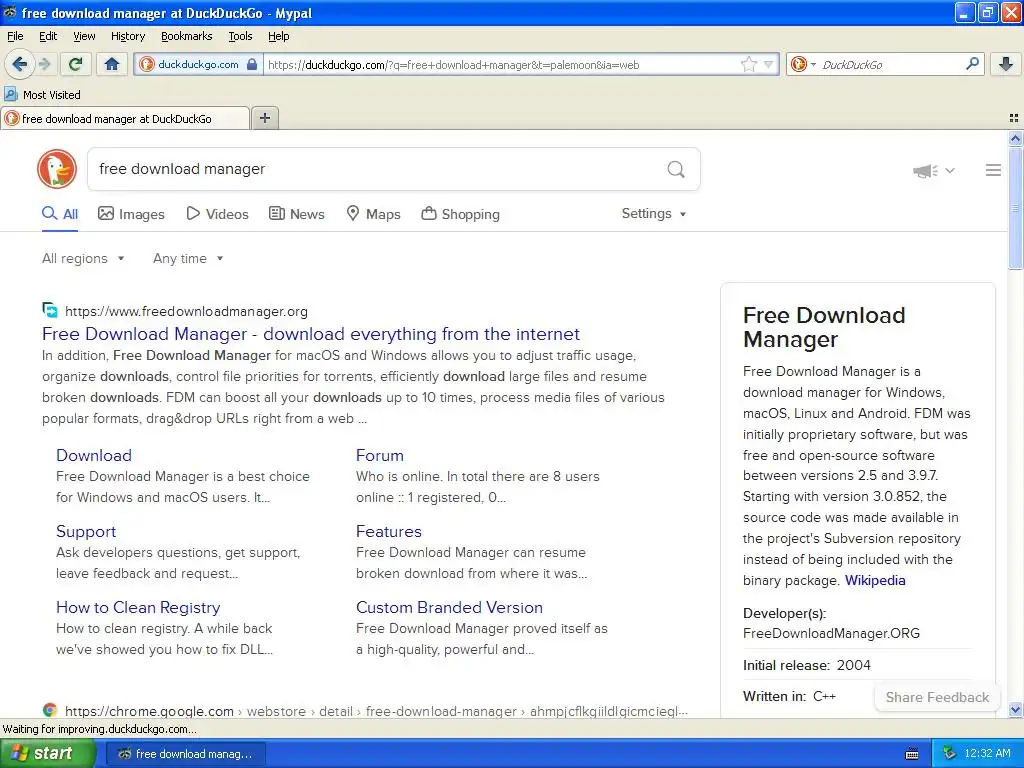This screenshot has height=768, width=1024.
Task: Open the DuckDuckGo hamburger side menu
Action: tap(993, 170)
